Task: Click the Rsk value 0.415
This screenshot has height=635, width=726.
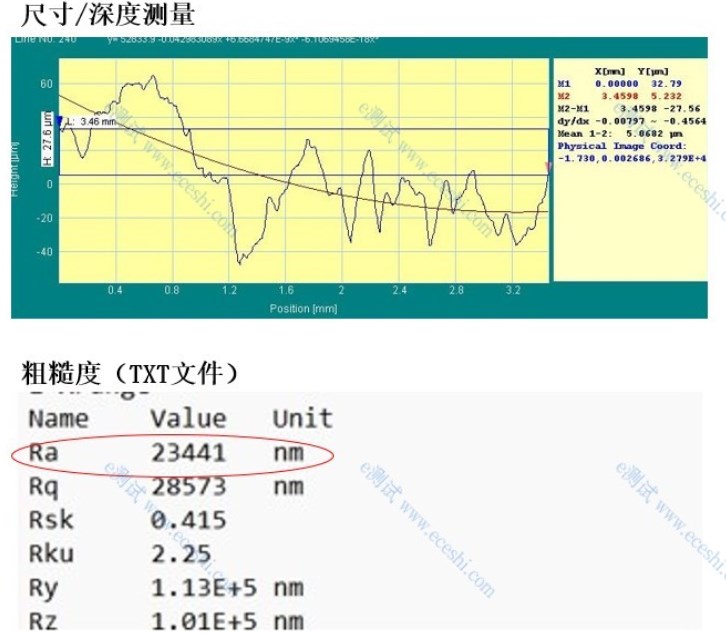Action: coord(188,520)
